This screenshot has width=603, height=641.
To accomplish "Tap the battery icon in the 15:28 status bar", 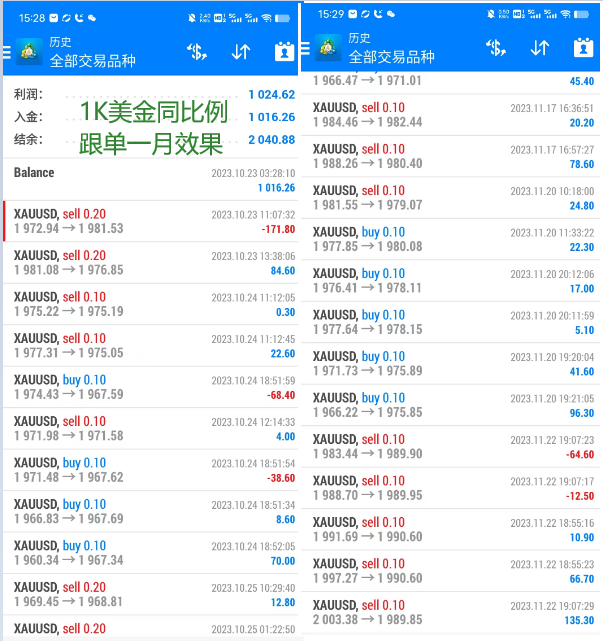I will click(x=282, y=18).
